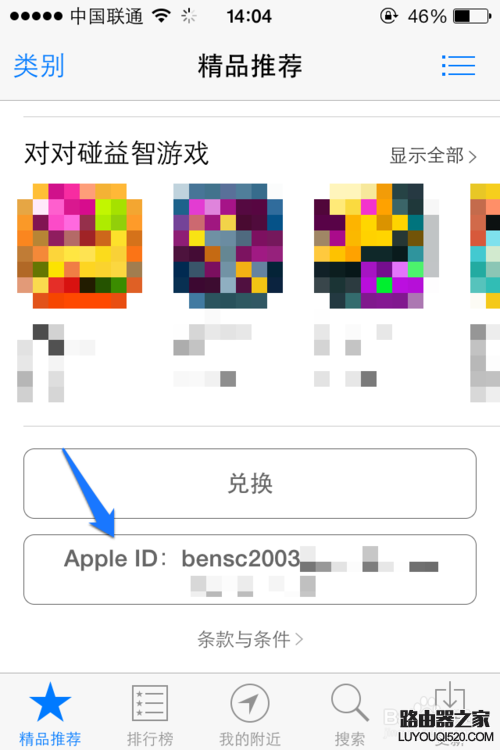Open the list view icon in the top right
Viewport: 500px width, 750px height.
[x=458, y=66]
